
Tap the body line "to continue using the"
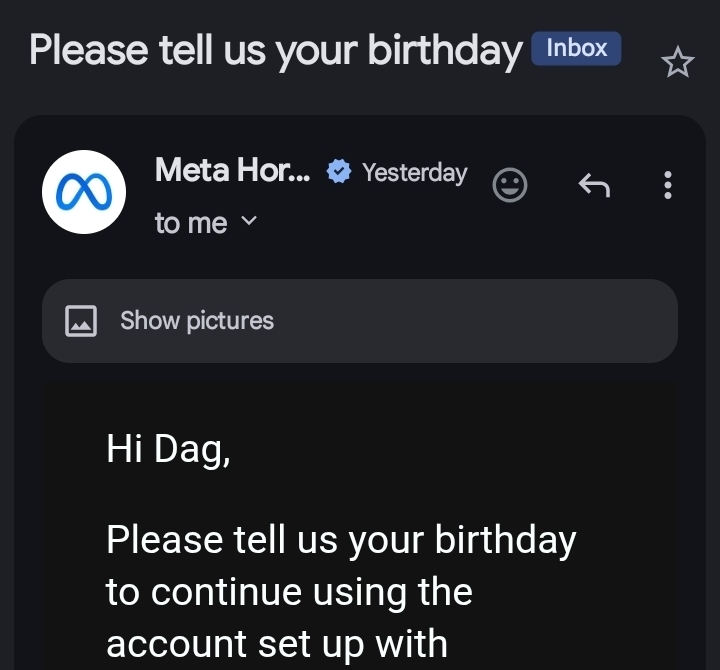pyautogui.click(x=288, y=592)
